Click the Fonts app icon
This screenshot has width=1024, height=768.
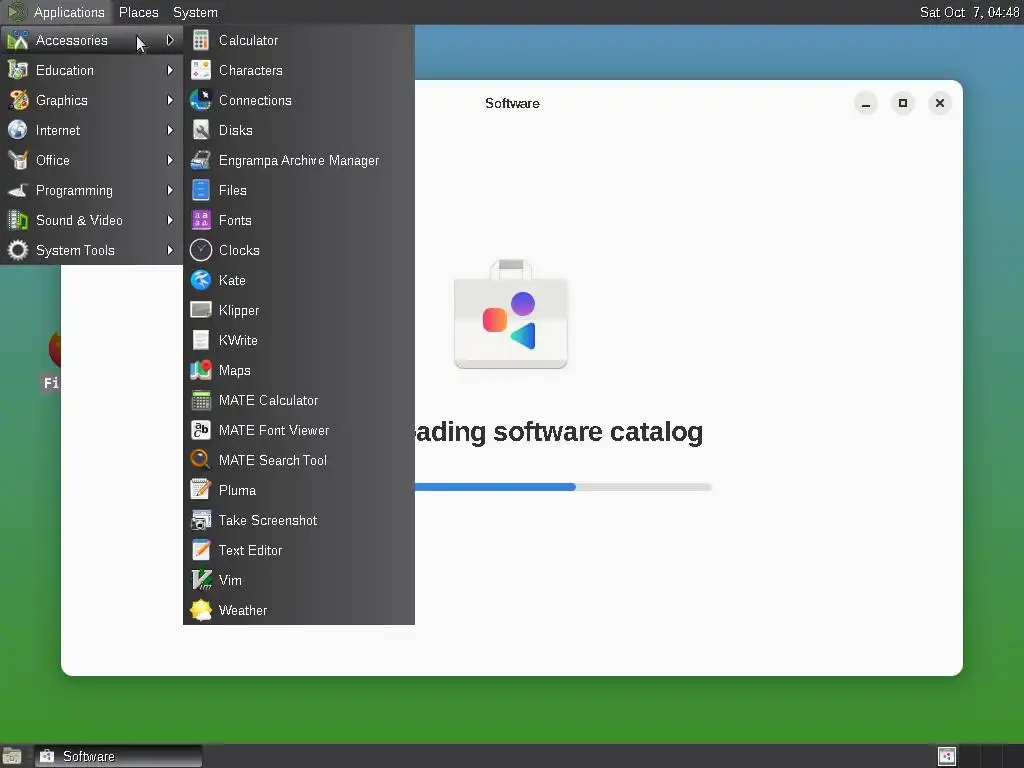[200, 221]
